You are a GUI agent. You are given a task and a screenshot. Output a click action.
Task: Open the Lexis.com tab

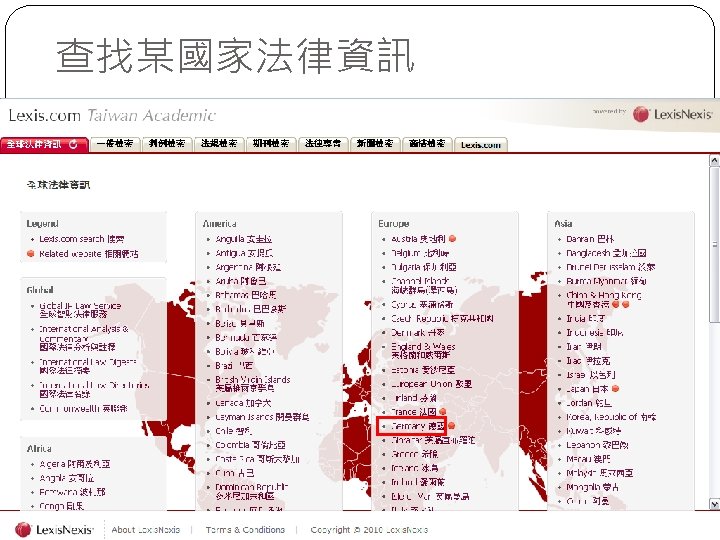pyautogui.click(x=481, y=145)
